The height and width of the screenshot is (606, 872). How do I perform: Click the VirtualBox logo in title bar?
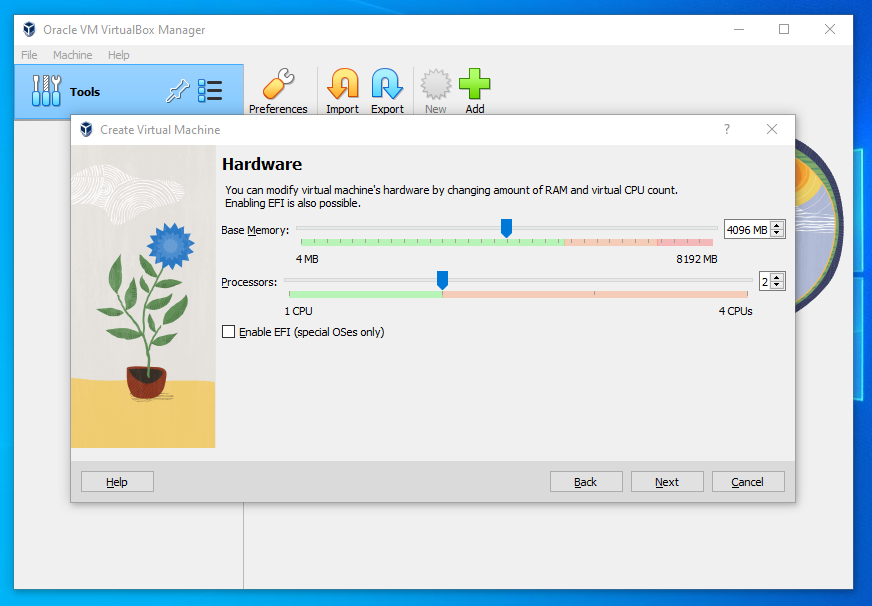(29, 29)
